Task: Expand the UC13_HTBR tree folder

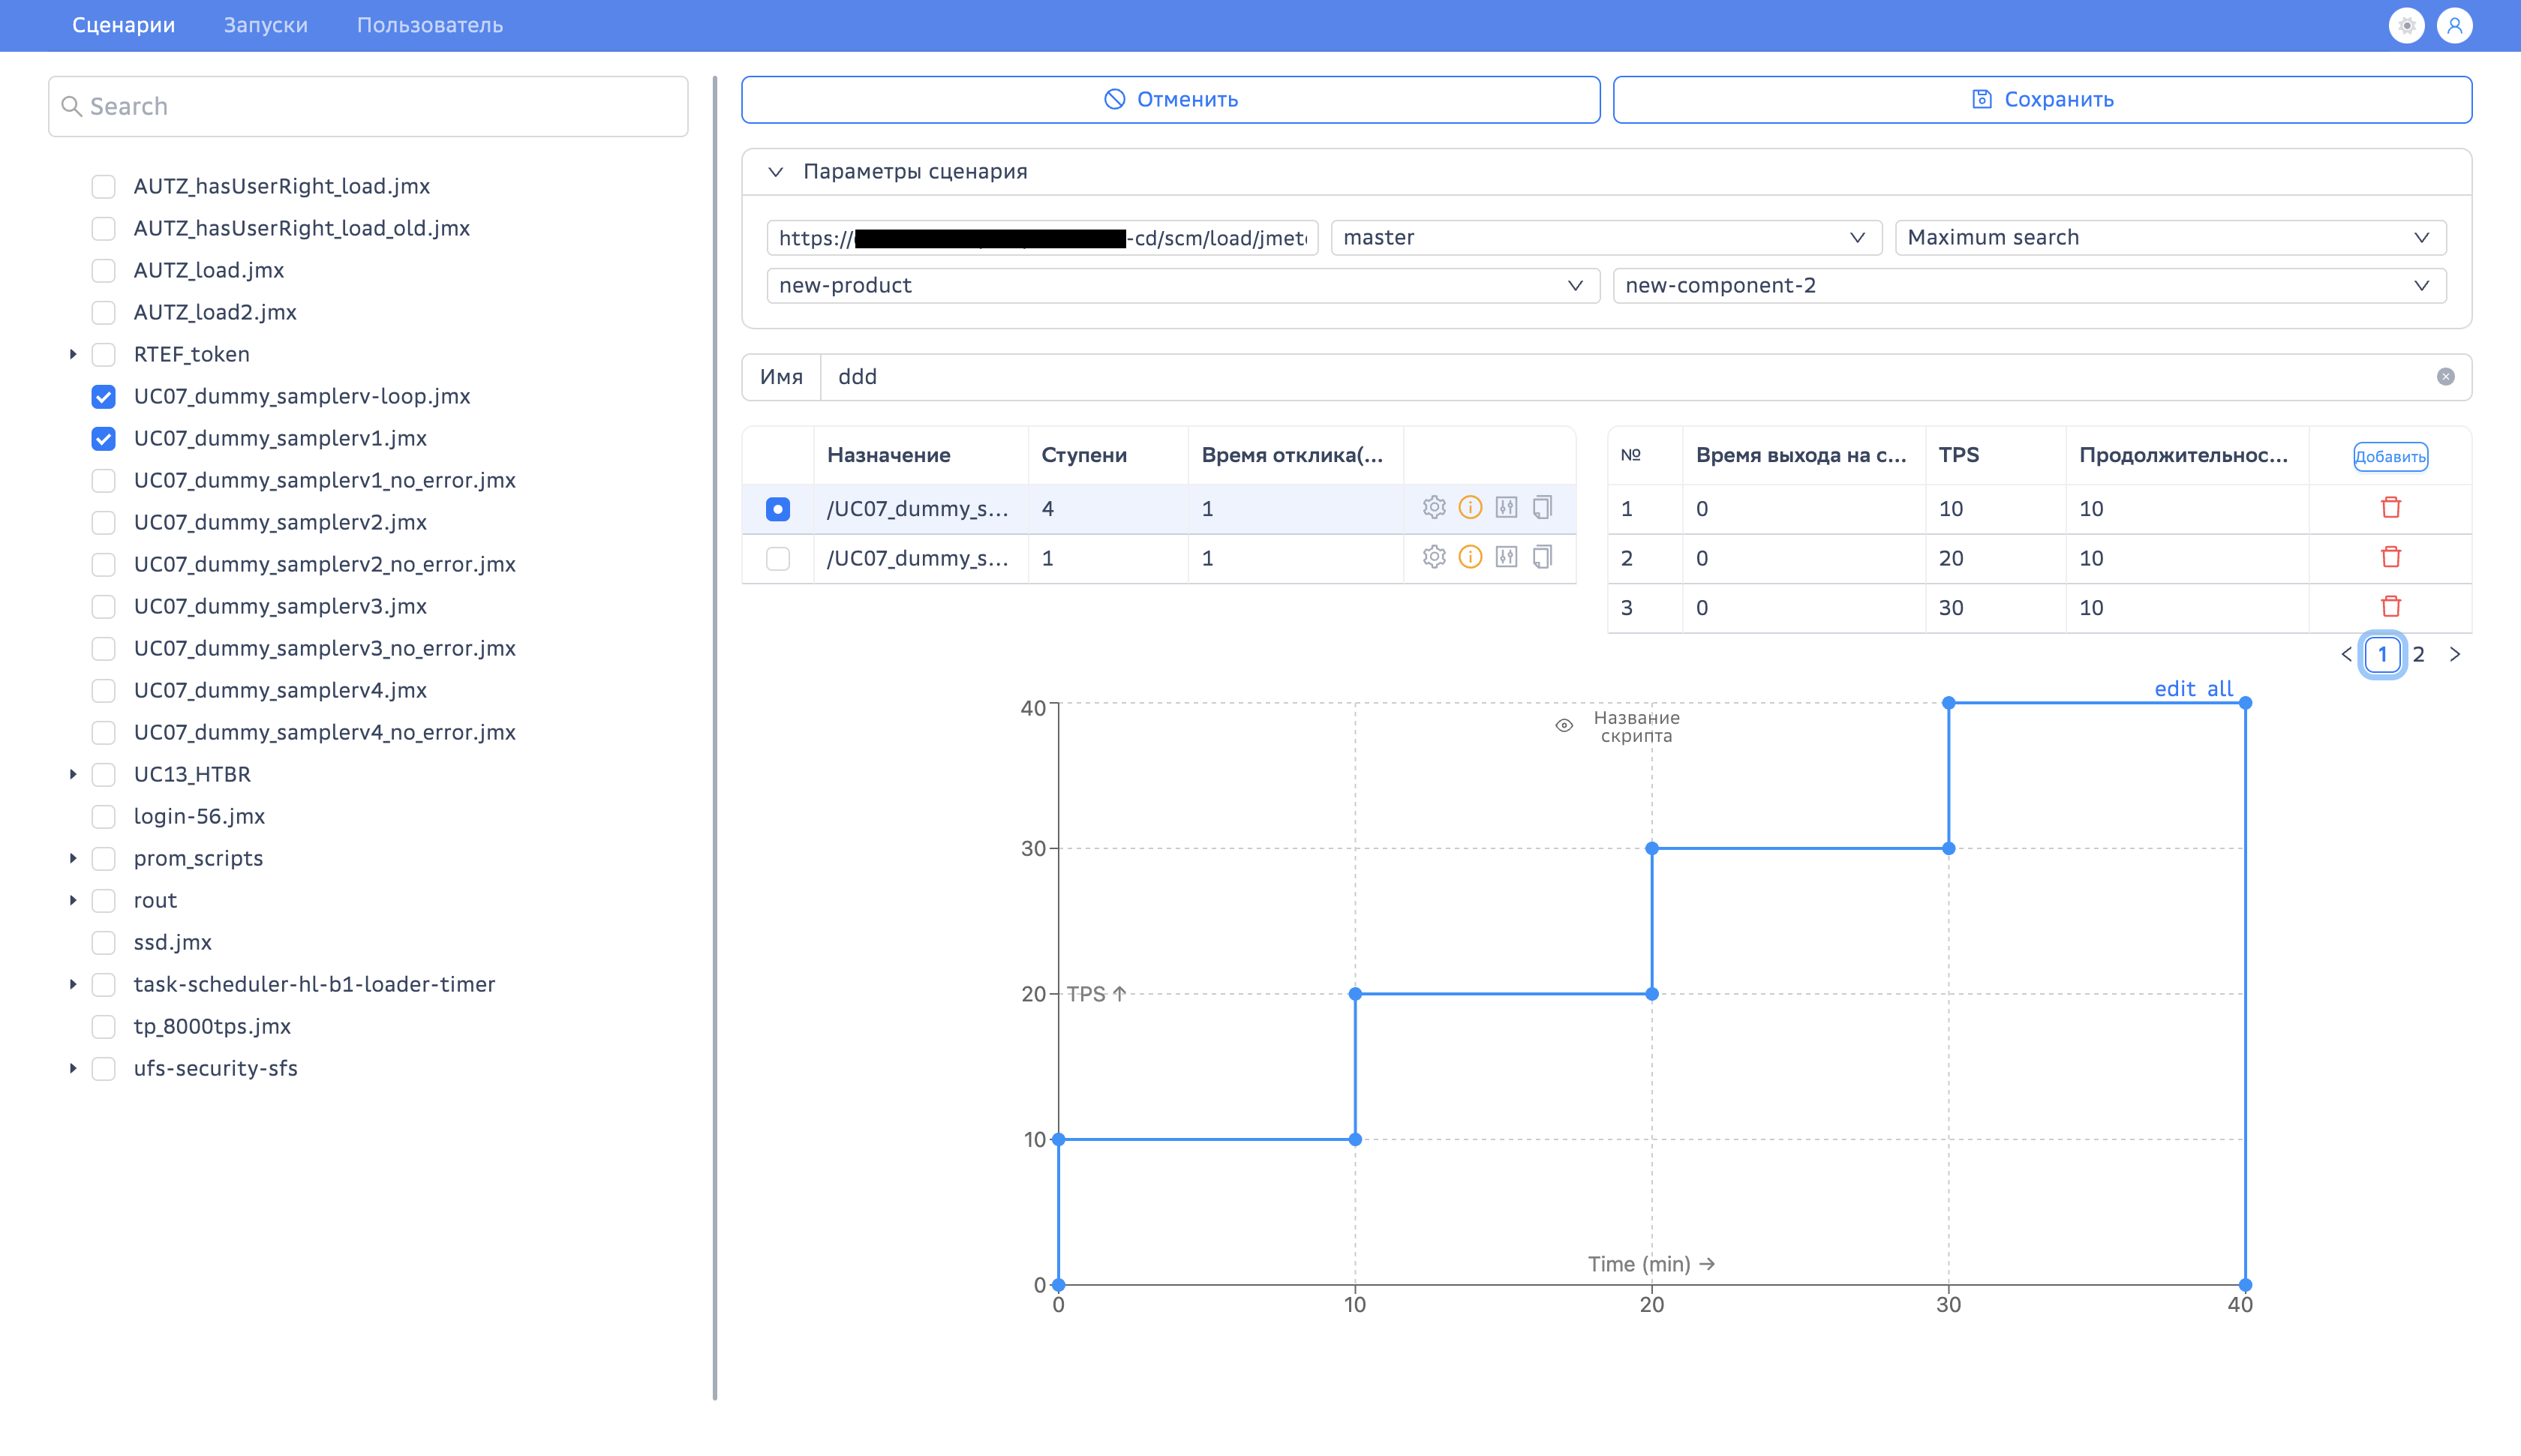Action: [x=73, y=774]
